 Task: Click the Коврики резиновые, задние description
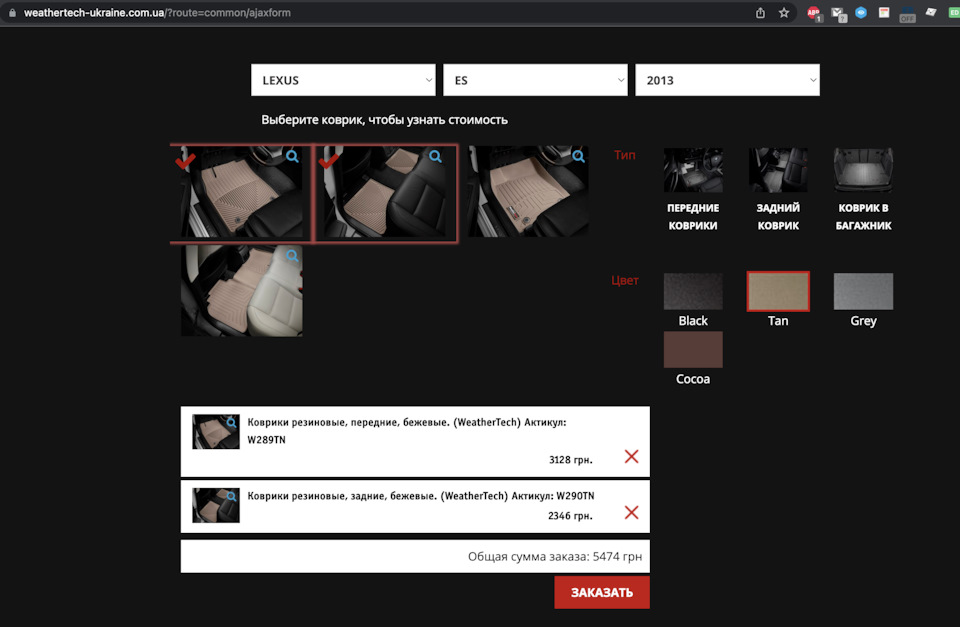point(421,496)
